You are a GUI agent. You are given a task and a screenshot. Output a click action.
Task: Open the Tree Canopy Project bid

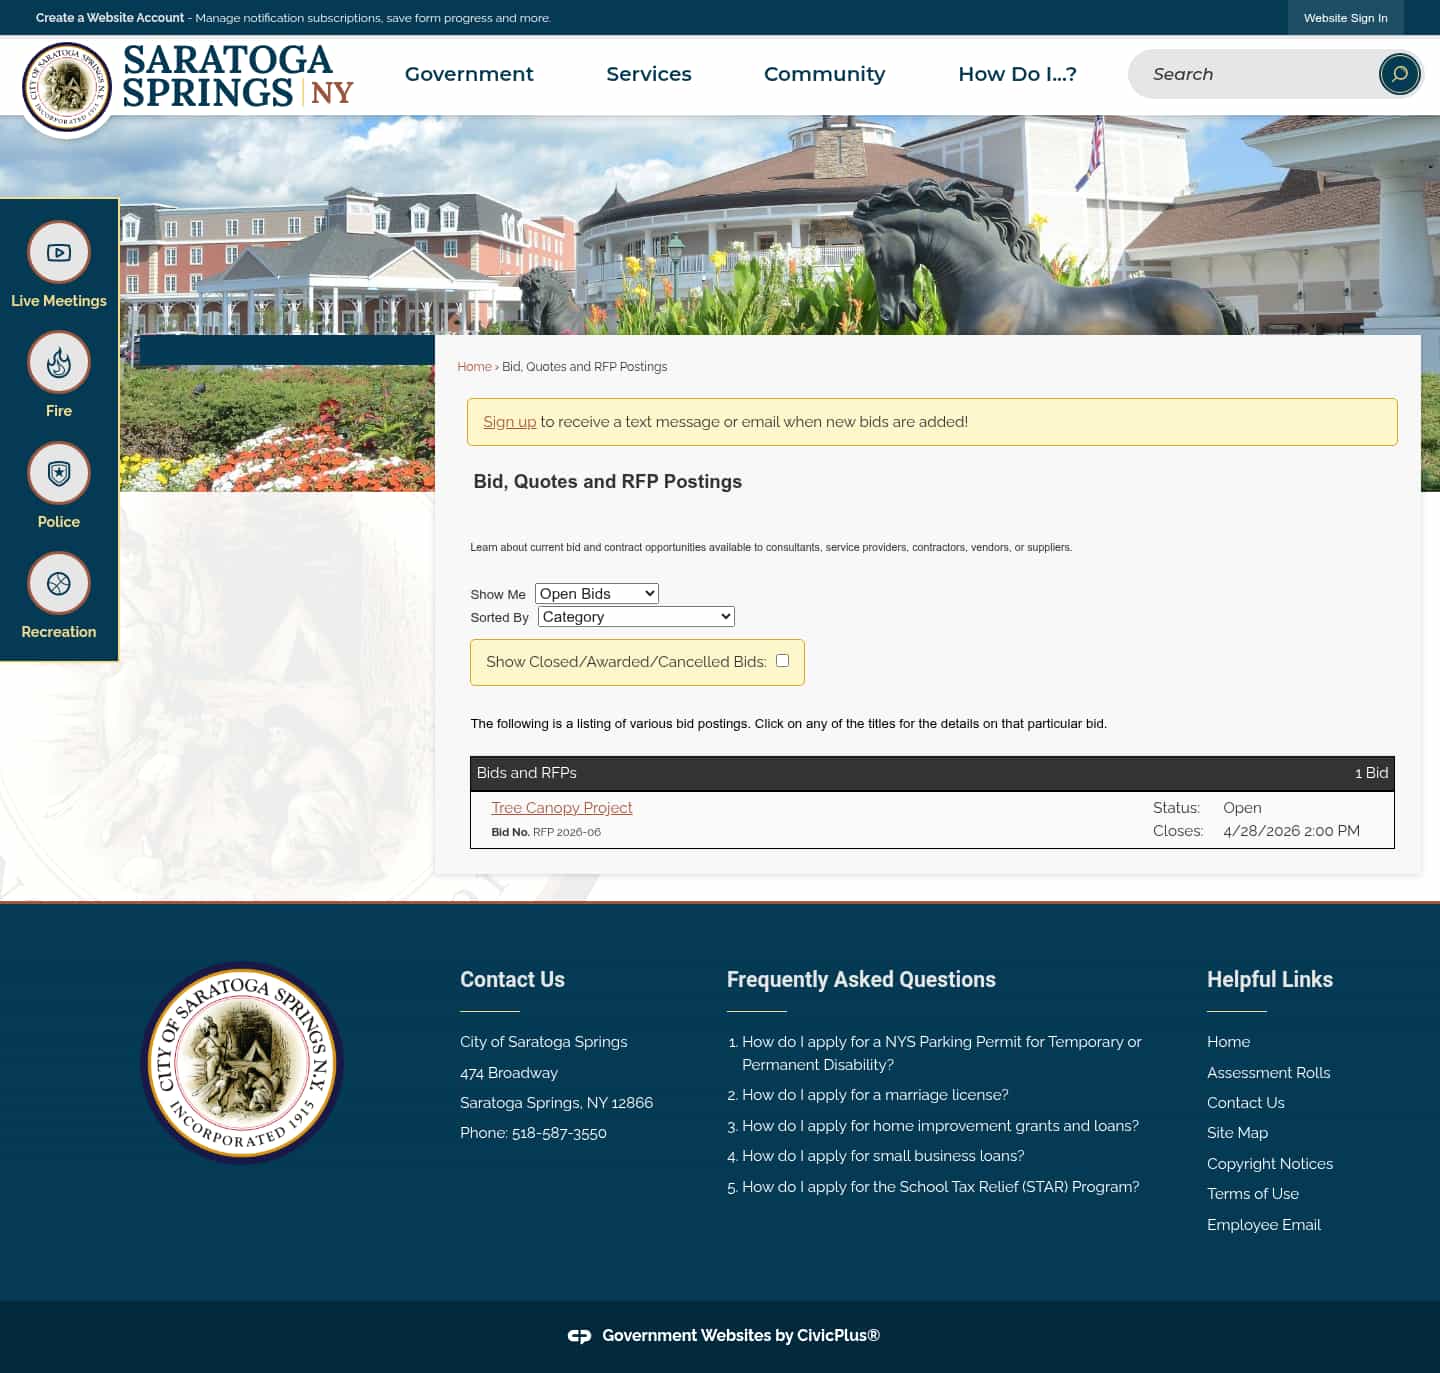point(561,807)
